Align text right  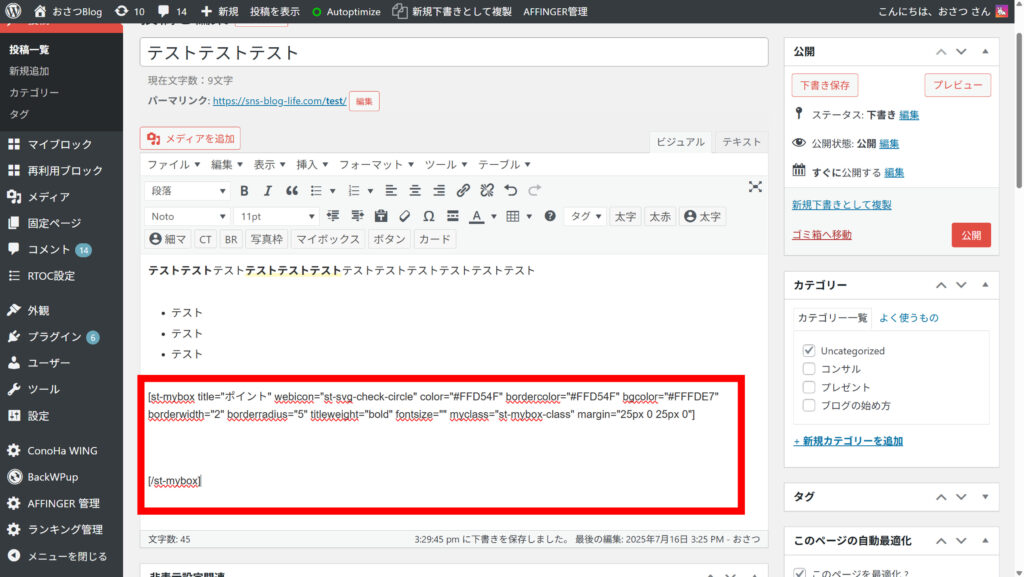pyautogui.click(x=439, y=191)
